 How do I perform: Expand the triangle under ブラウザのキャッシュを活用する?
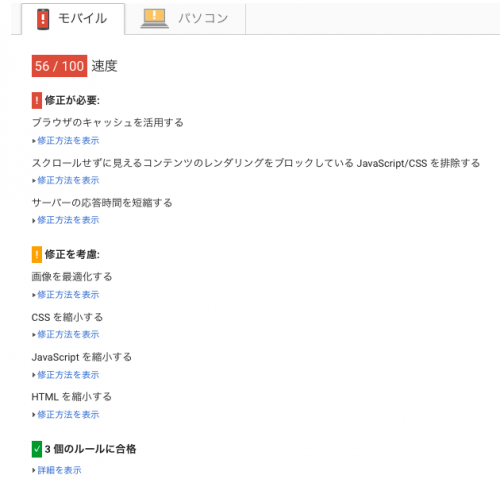click(34, 141)
